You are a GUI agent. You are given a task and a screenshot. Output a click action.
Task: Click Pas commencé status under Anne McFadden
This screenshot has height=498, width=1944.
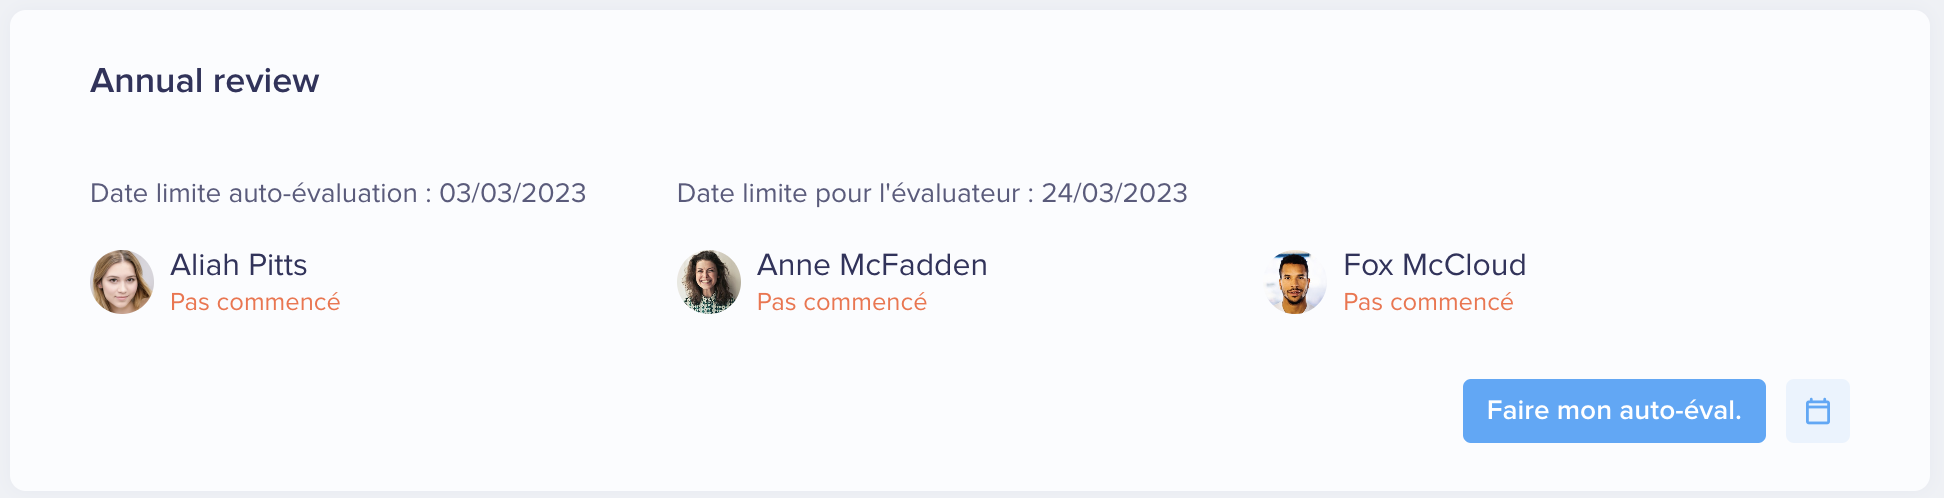tap(842, 302)
